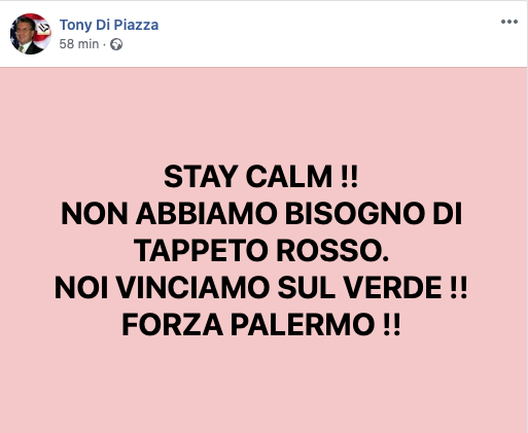Click the word FORZA in the post
Screen dimensions: 528x433
[x=172, y=325]
